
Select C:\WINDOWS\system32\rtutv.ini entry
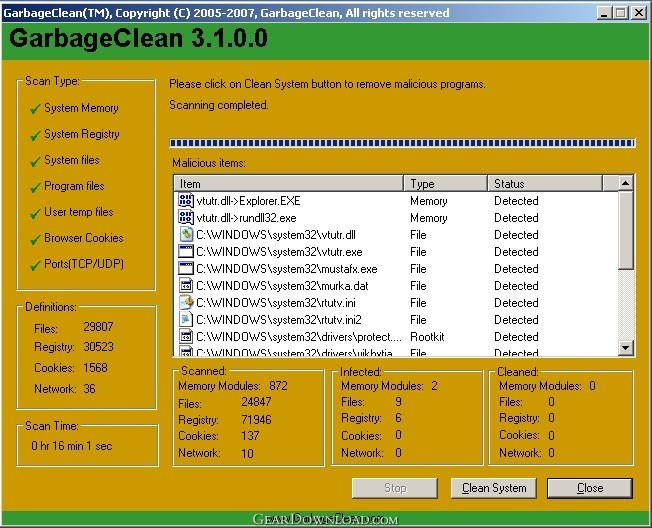pyautogui.click(x=276, y=303)
